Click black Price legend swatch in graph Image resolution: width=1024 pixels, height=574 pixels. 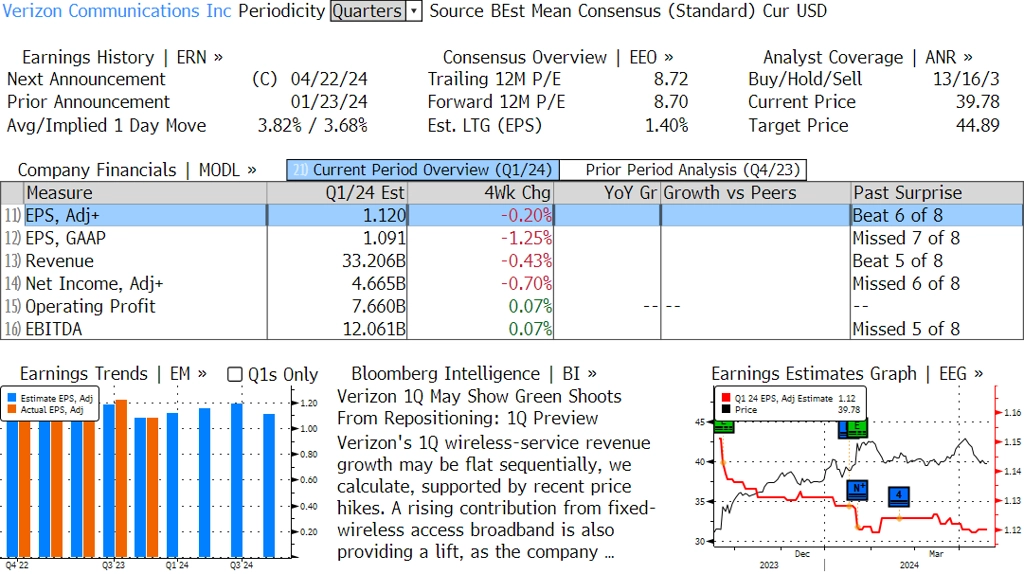[726, 409]
